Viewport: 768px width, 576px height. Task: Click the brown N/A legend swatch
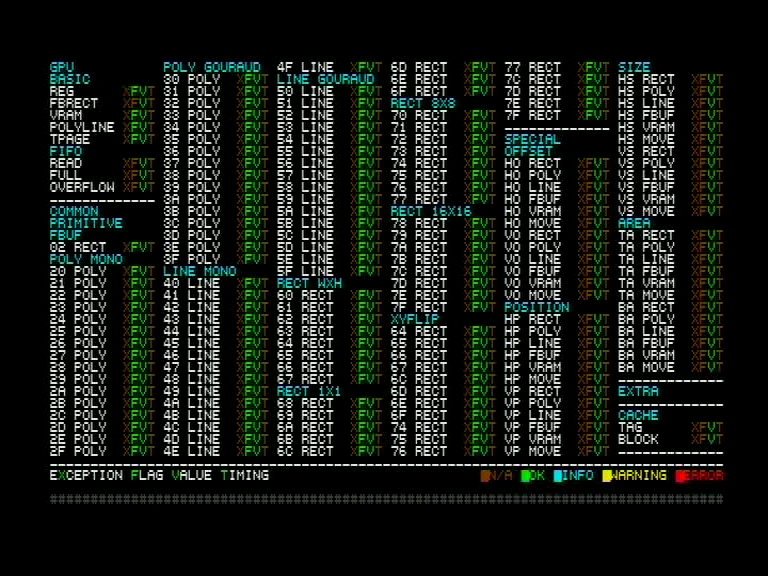click(485, 476)
